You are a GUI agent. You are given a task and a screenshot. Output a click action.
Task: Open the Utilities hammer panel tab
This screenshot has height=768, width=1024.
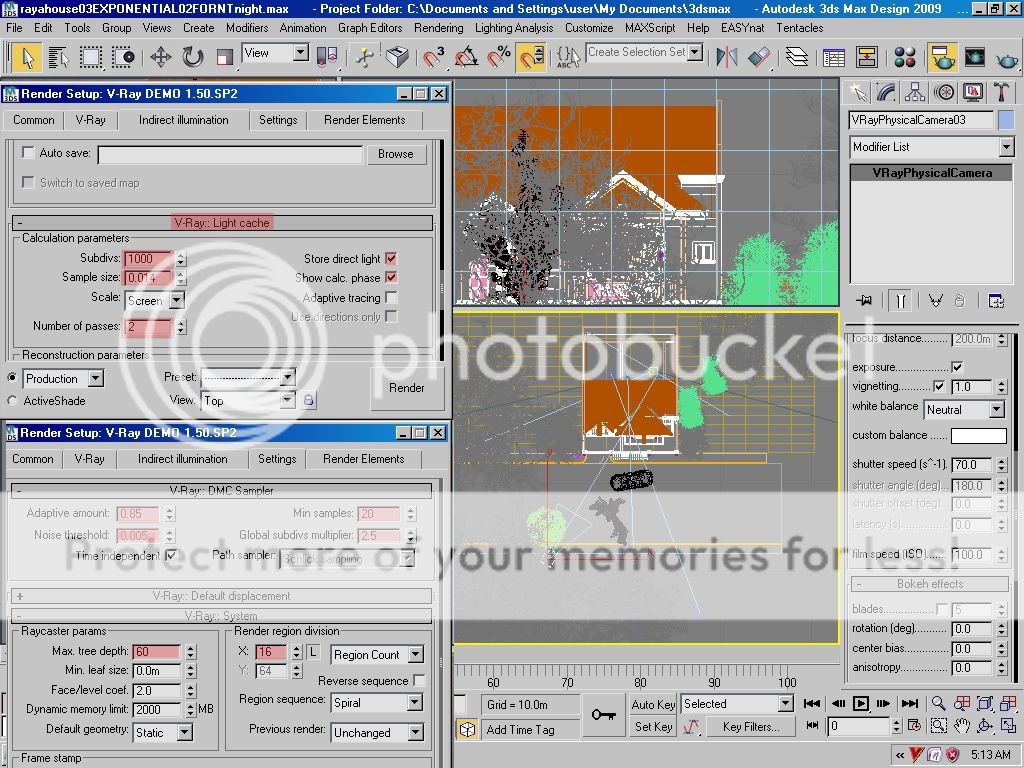pos(1001,93)
